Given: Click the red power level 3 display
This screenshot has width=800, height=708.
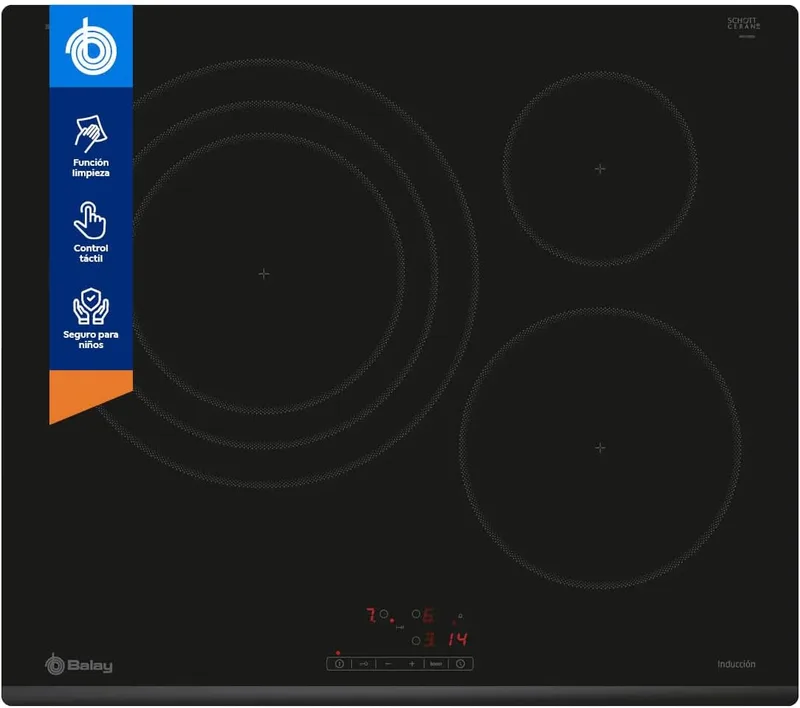Looking at the screenshot, I should [429, 640].
